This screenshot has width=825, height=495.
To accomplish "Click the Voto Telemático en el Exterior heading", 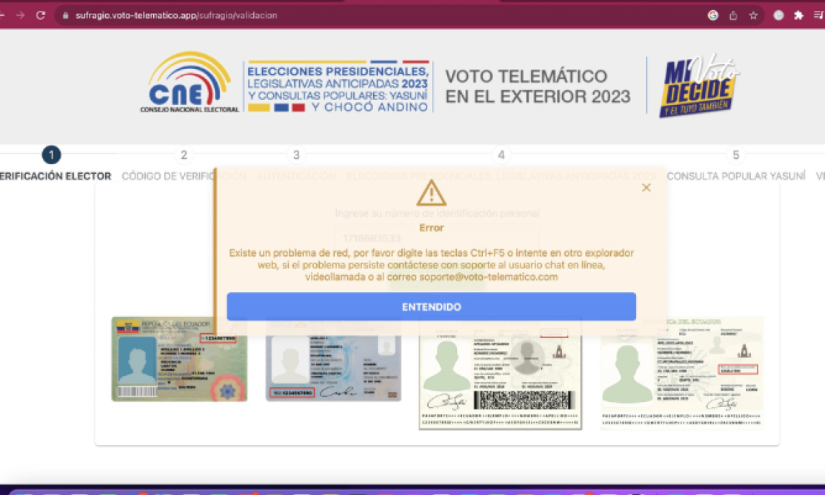I will tap(538, 86).
